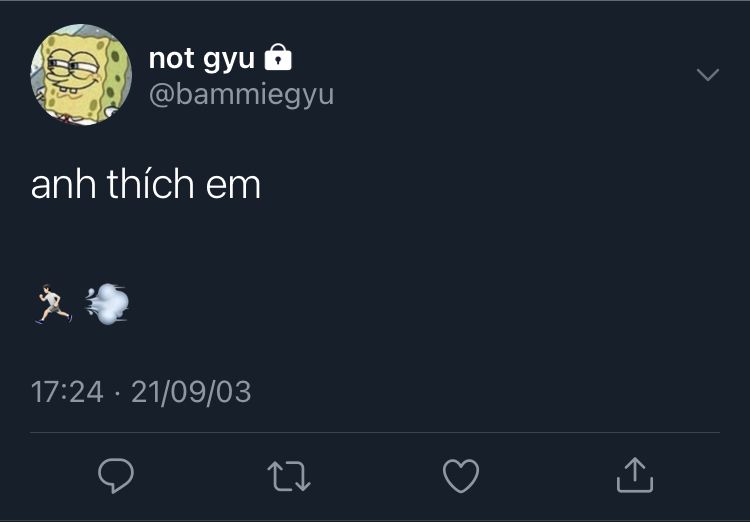Click the 21/09/03 date
This screenshot has height=522, width=750.
pos(191,392)
